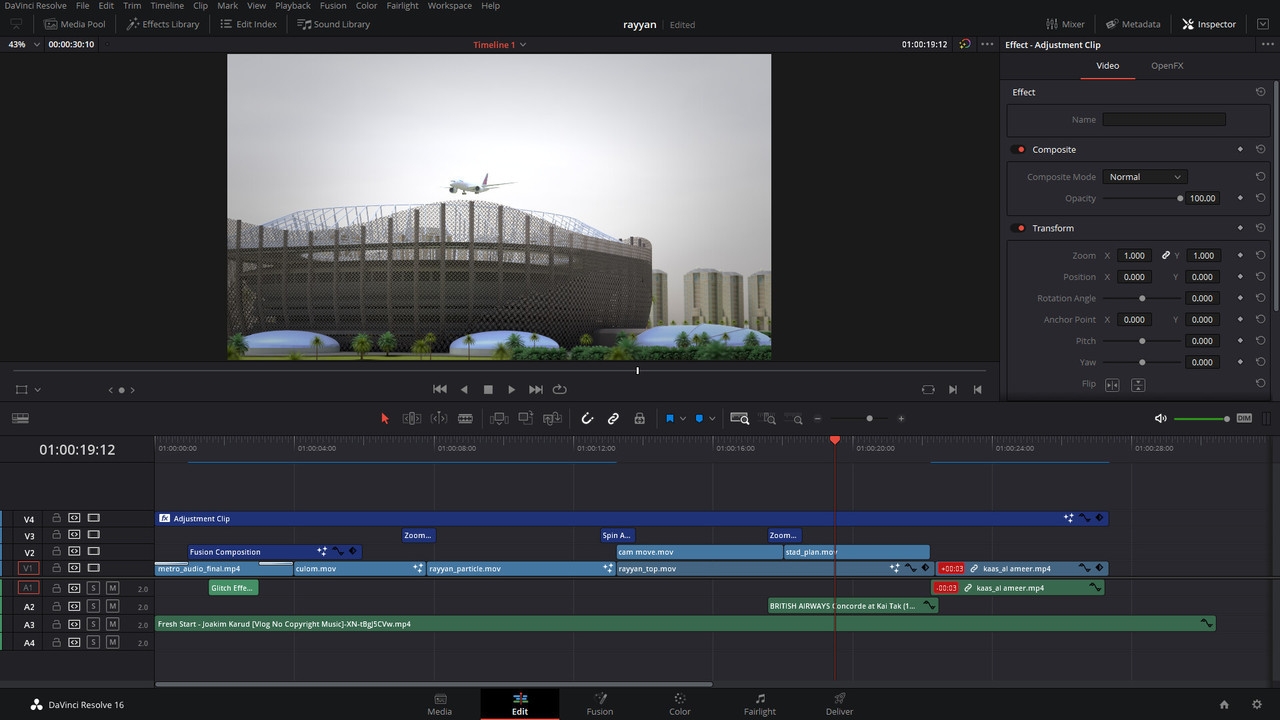Open the Effects Library panel

[163, 24]
